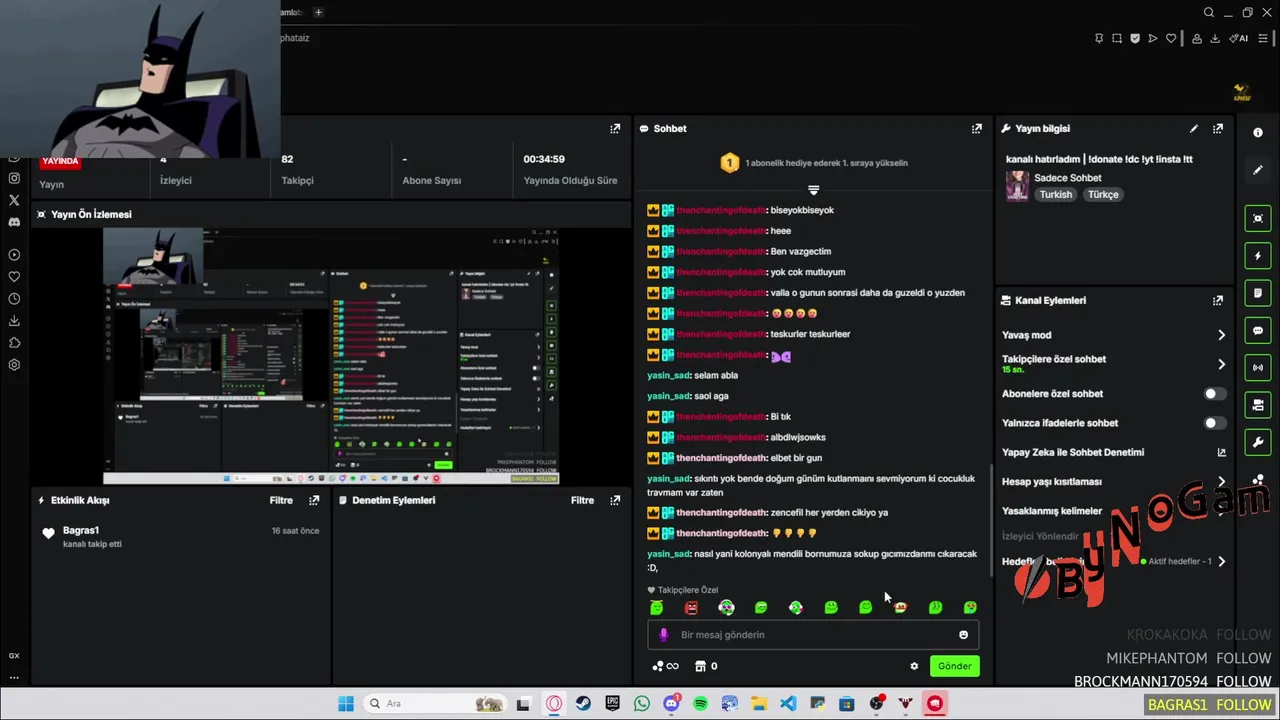1280x720 pixels.
Task: Open Steam from the taskbar
Action: coord(582,704)
